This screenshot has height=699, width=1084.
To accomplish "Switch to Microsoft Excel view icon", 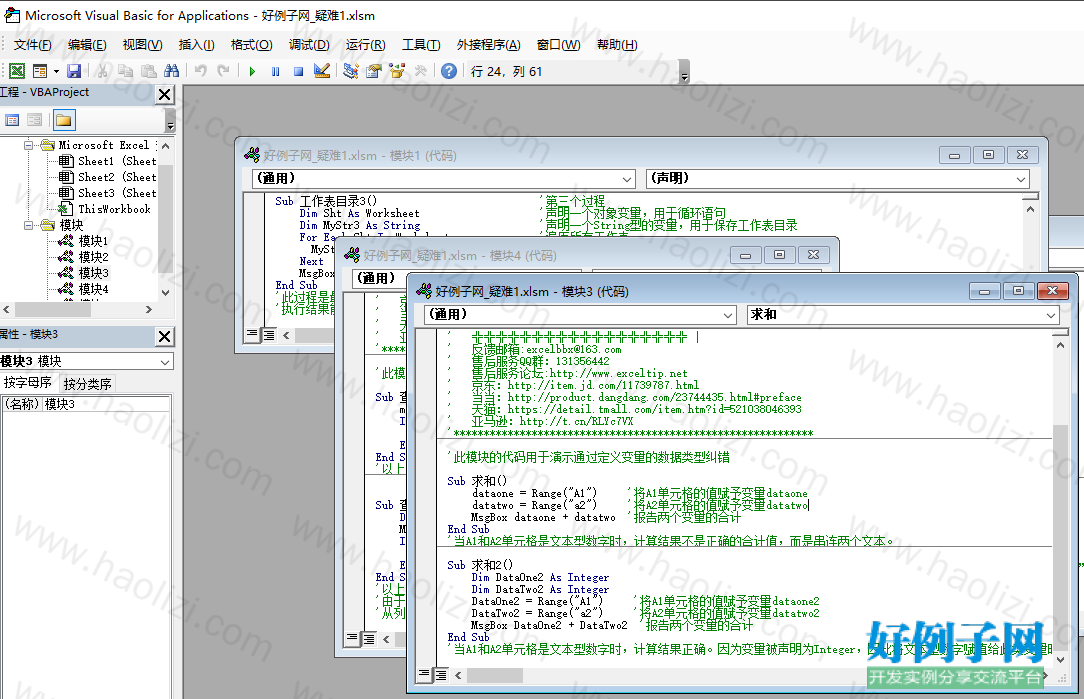I will pyautogui.click(x=17, y=71).
